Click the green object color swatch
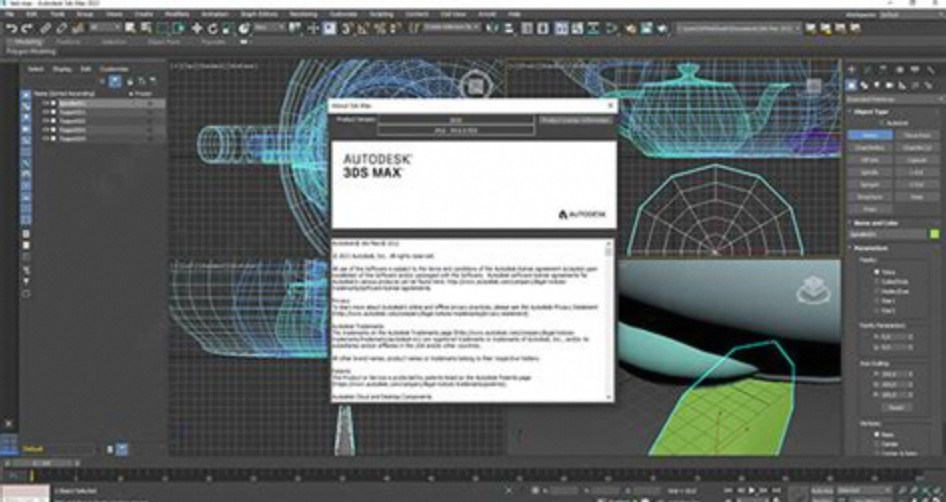The height and width of the screenshot is (502, 946). (935, 234)
